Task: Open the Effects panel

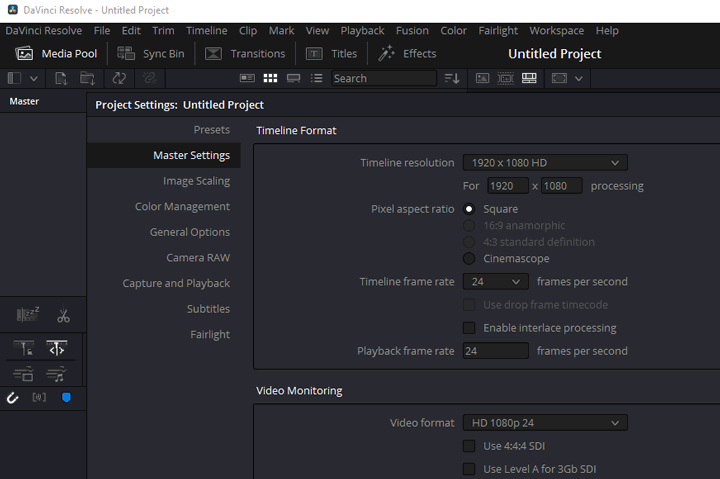Action: 407,54
